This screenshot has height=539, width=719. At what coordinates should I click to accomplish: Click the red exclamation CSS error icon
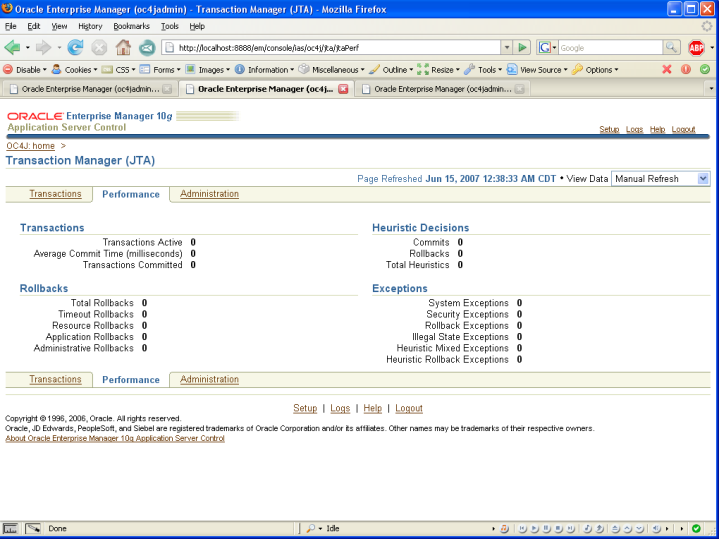coord(686,70)
